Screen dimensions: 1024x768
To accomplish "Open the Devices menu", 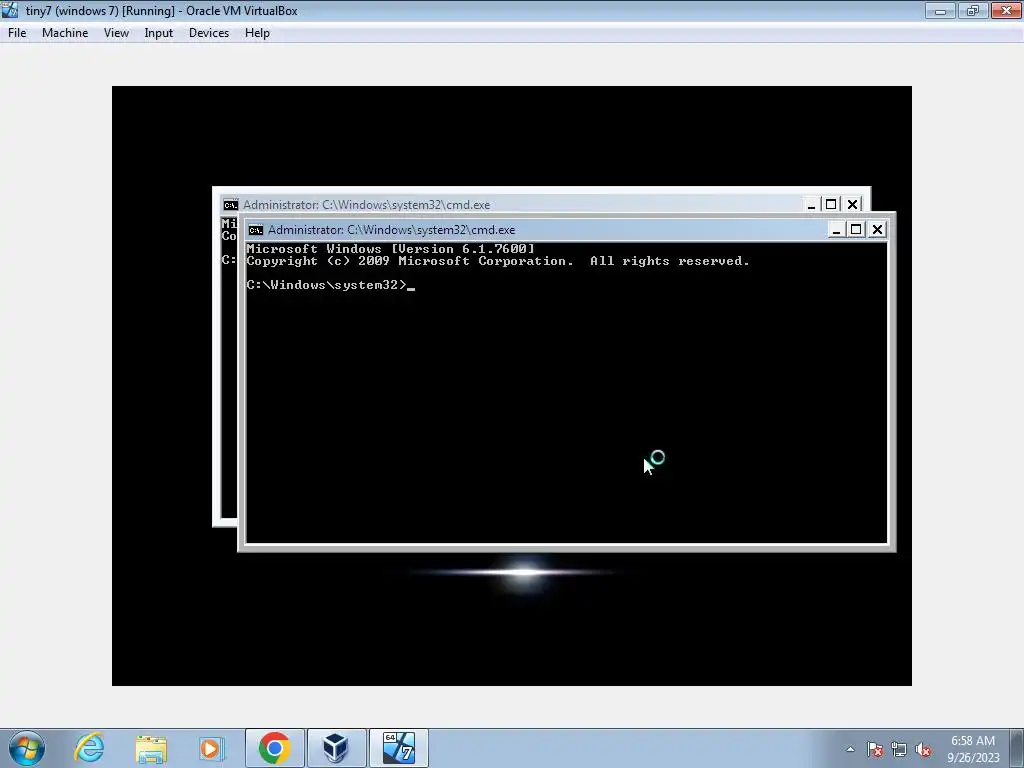I will [209, 33].
